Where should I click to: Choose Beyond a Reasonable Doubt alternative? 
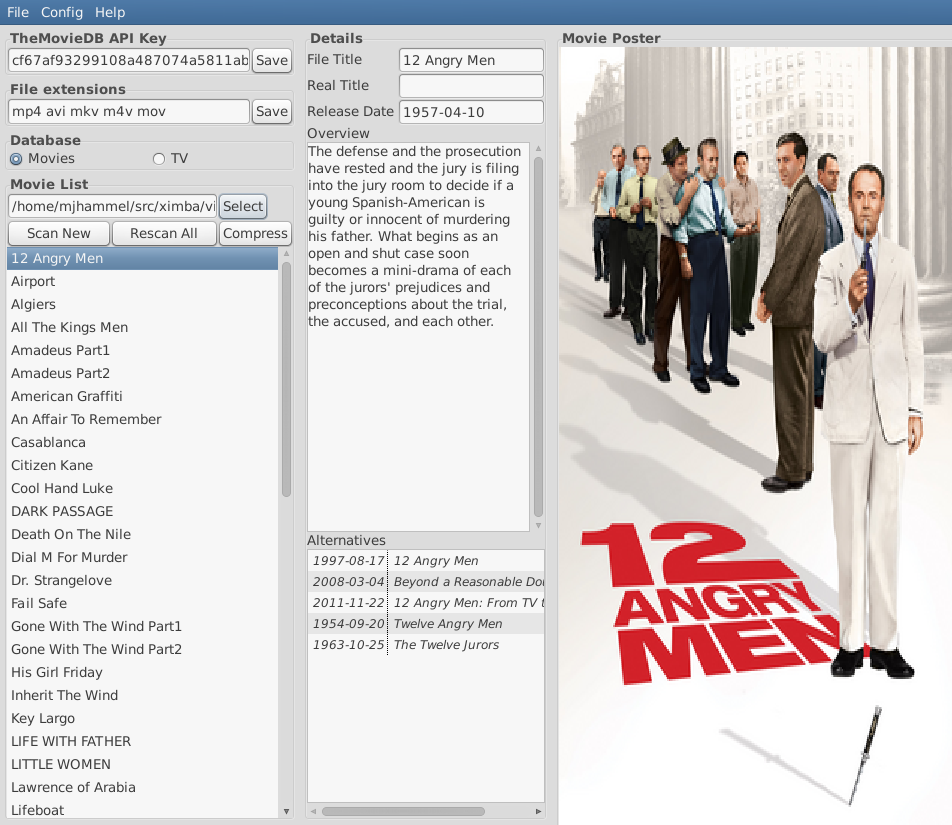coord(426,582)
